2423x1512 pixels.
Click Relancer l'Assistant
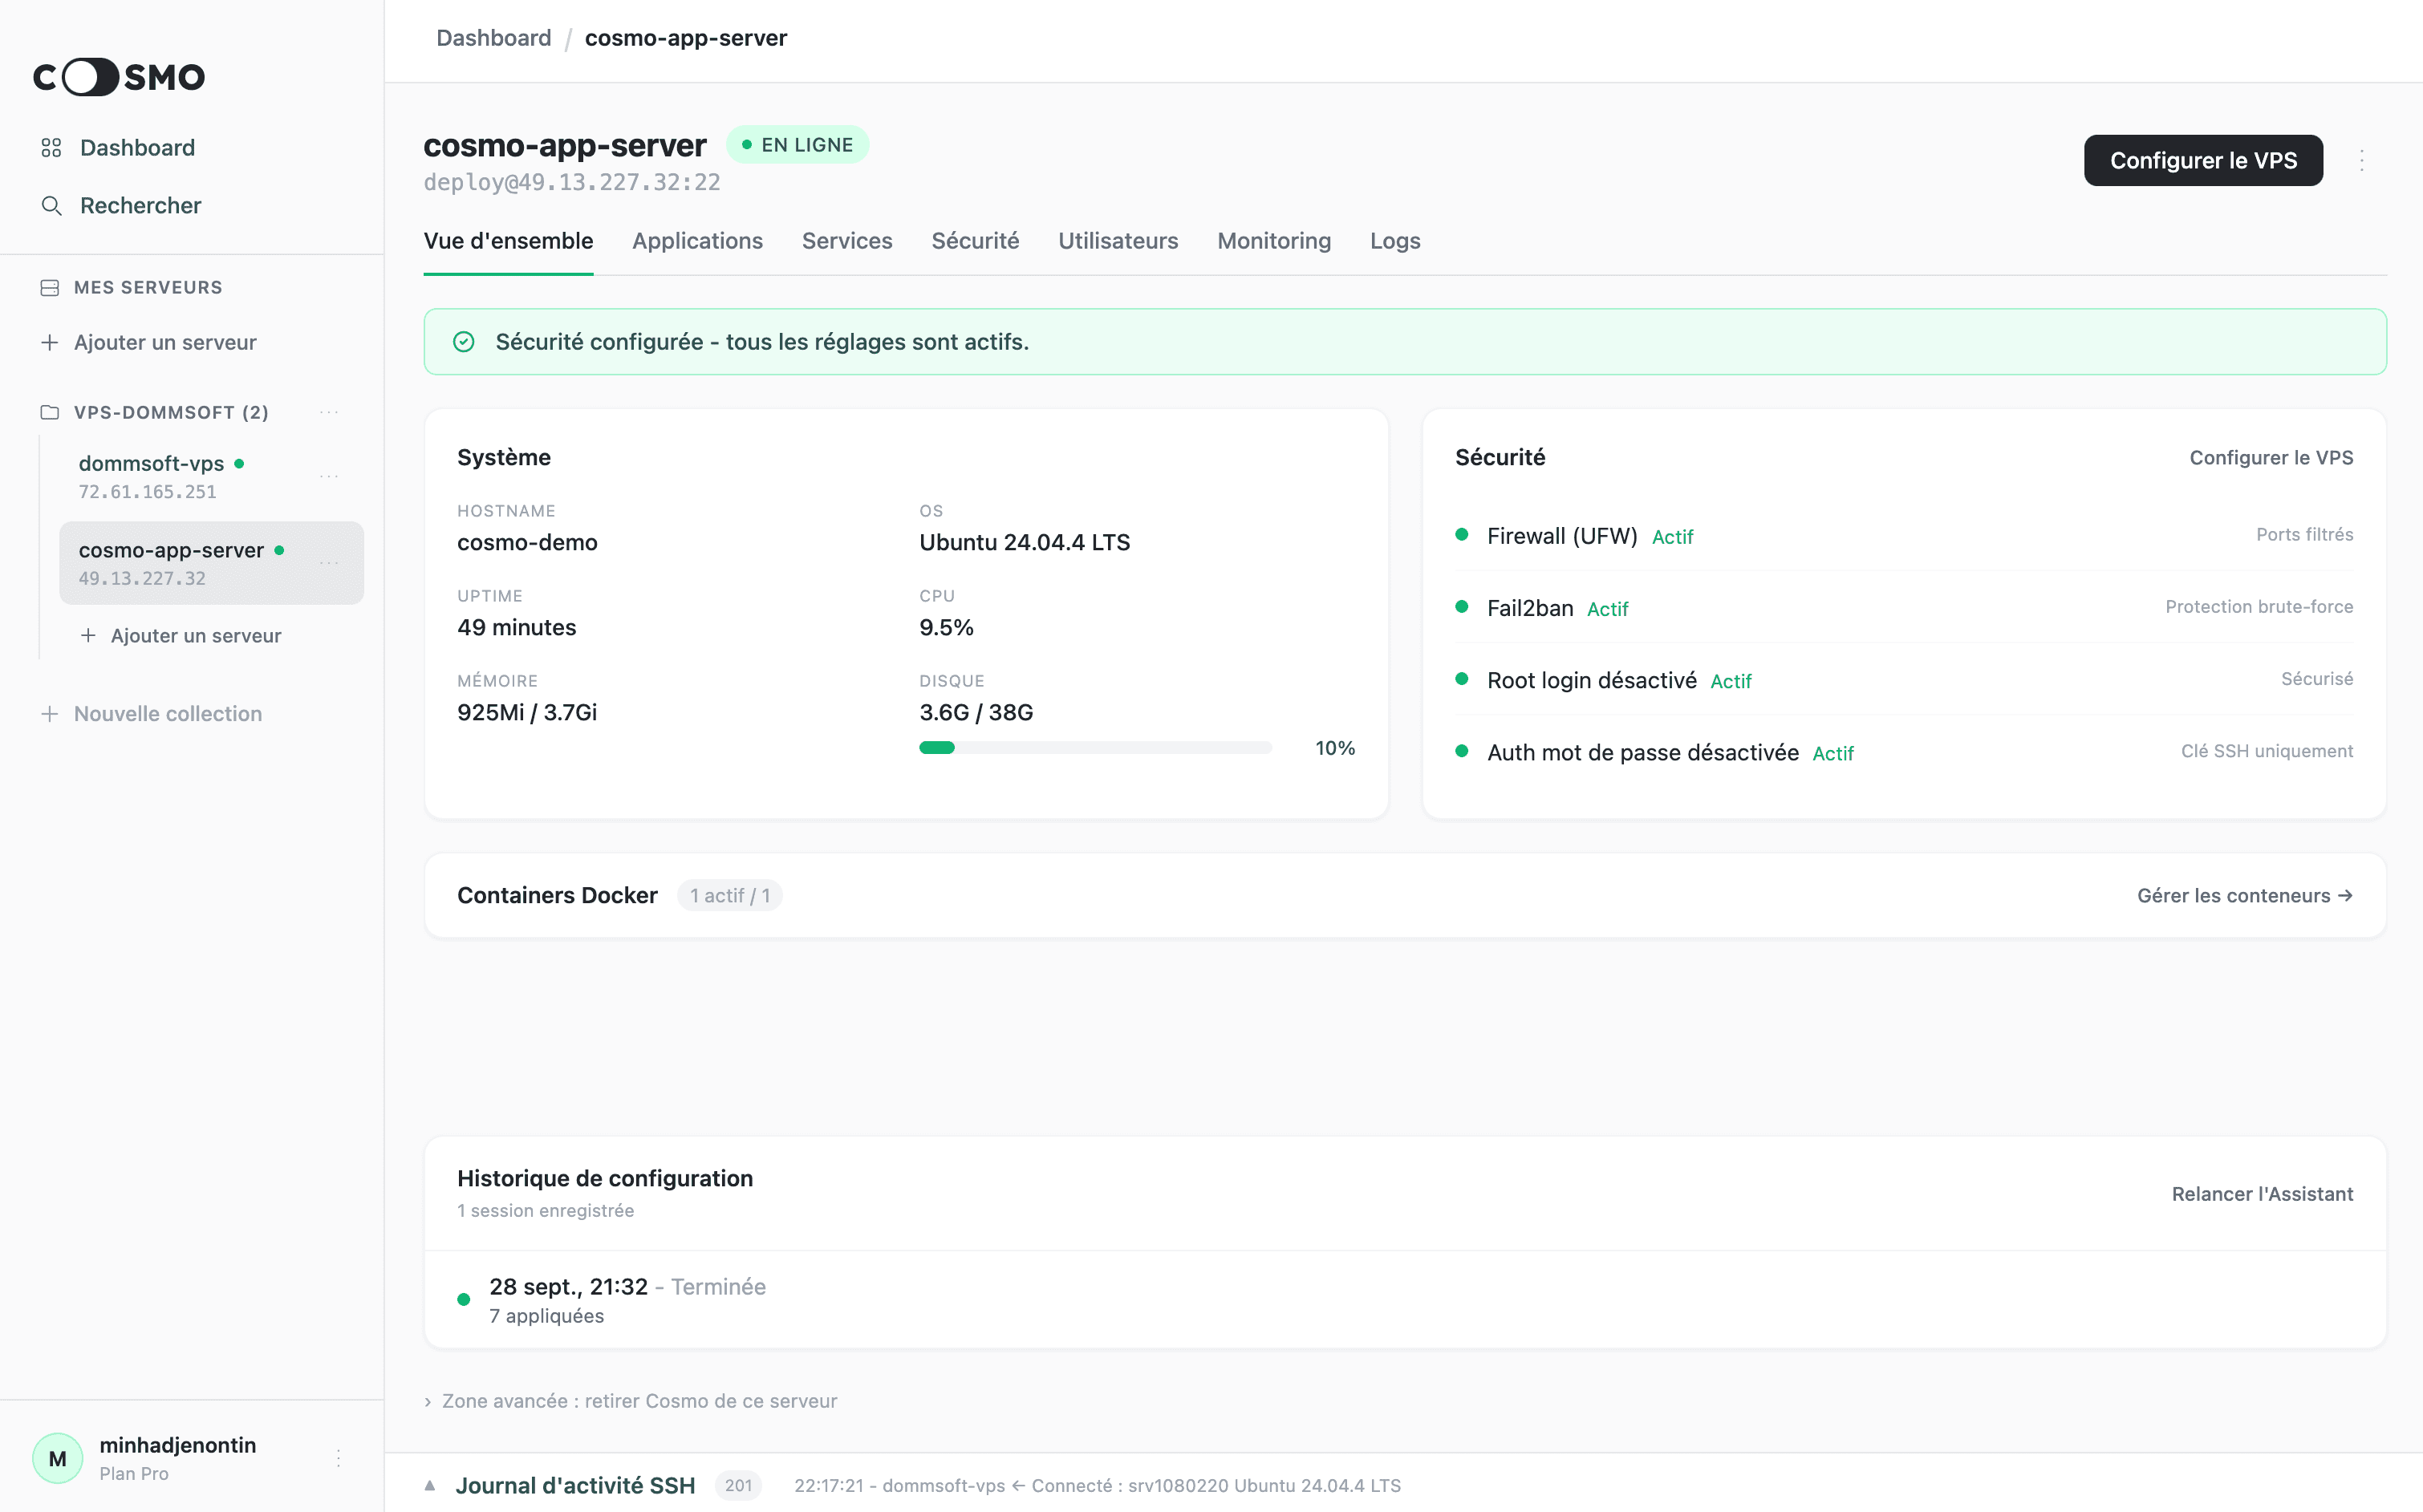pyautogui.click(x=2262, y=1194)
